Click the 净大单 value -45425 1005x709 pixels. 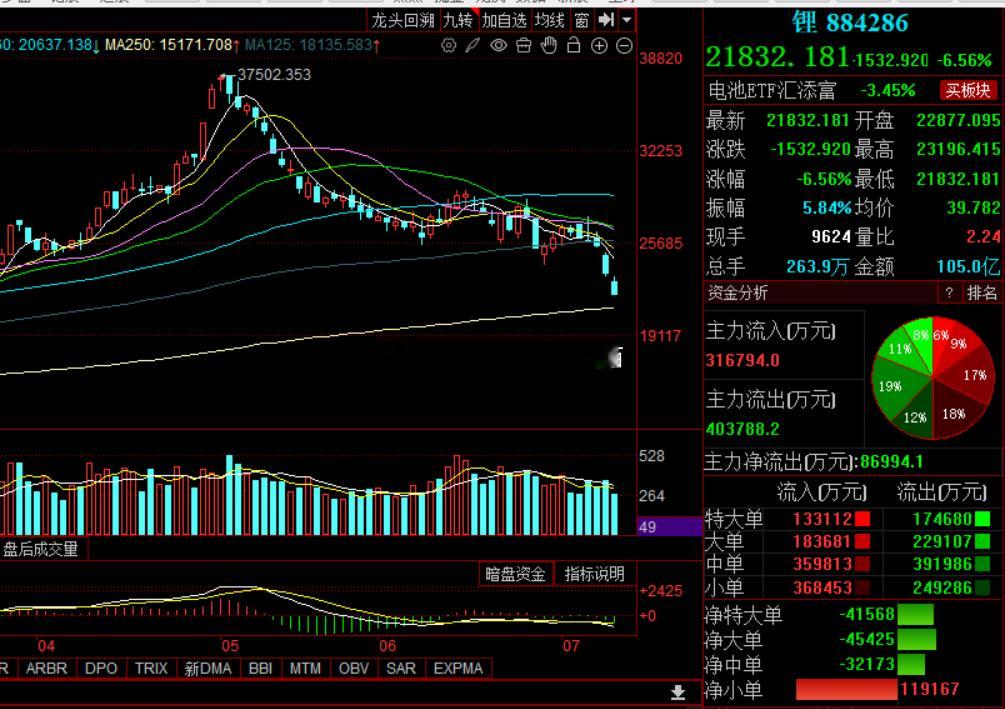pyautogui.click(x=867, y=639)
